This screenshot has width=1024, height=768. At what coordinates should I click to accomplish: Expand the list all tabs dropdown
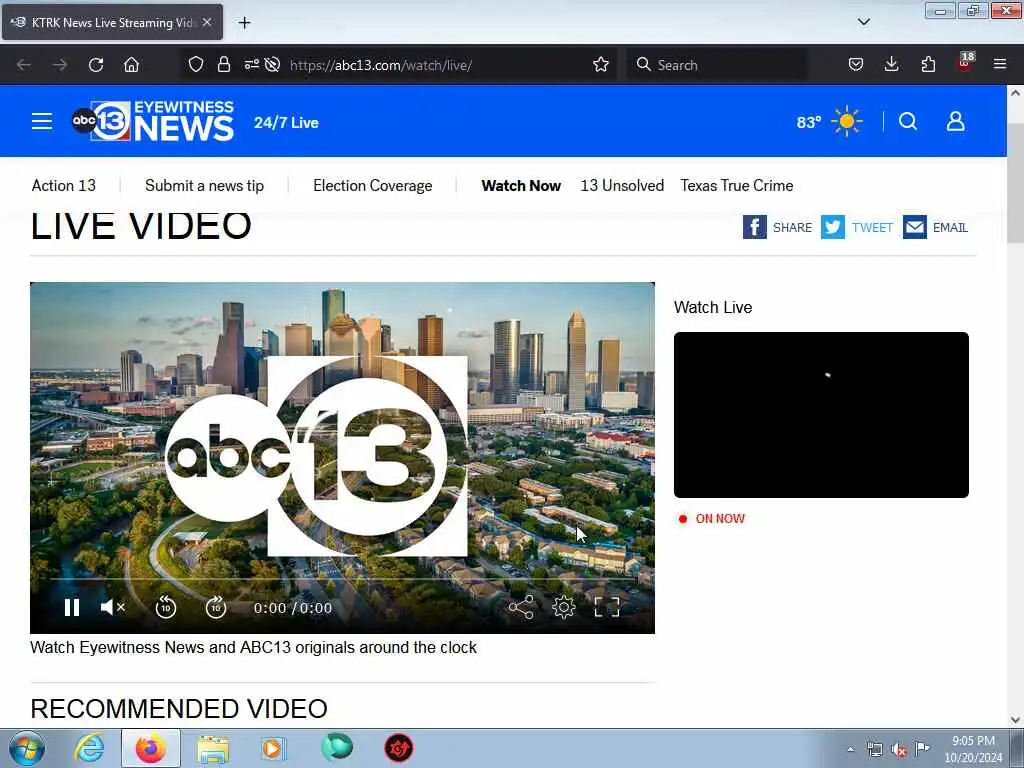tap(863, 22)
